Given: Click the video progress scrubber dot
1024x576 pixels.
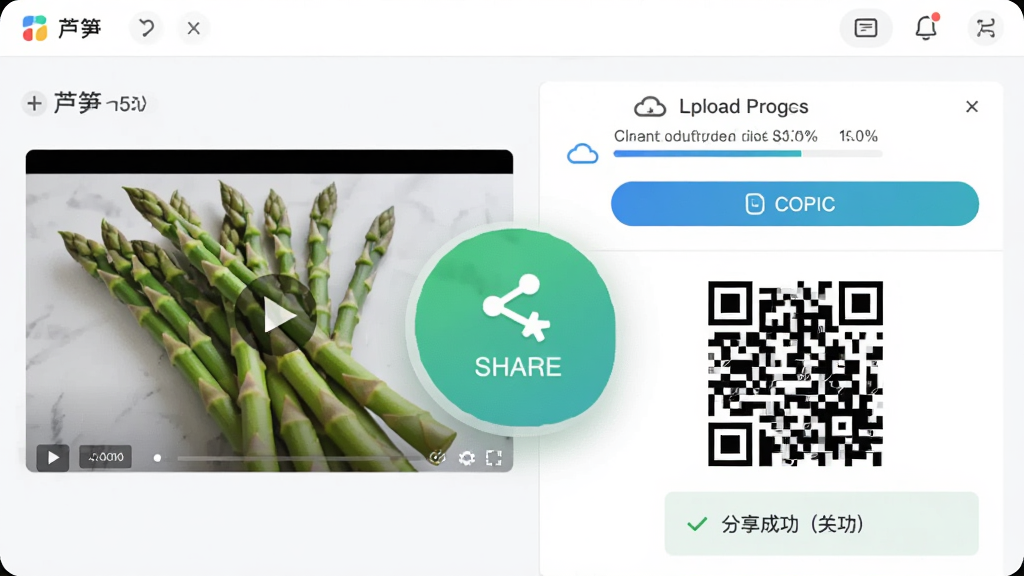Looking at the screenshot, I should [157, 458].
